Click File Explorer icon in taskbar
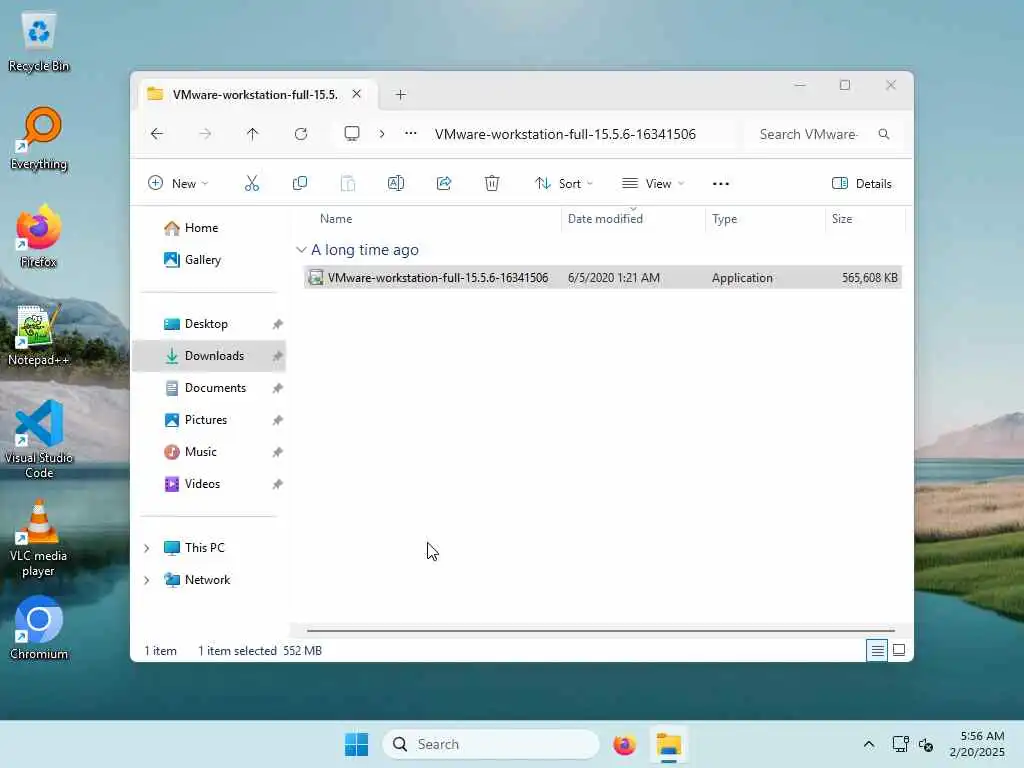1024x768 pixels. pos(669,744)
